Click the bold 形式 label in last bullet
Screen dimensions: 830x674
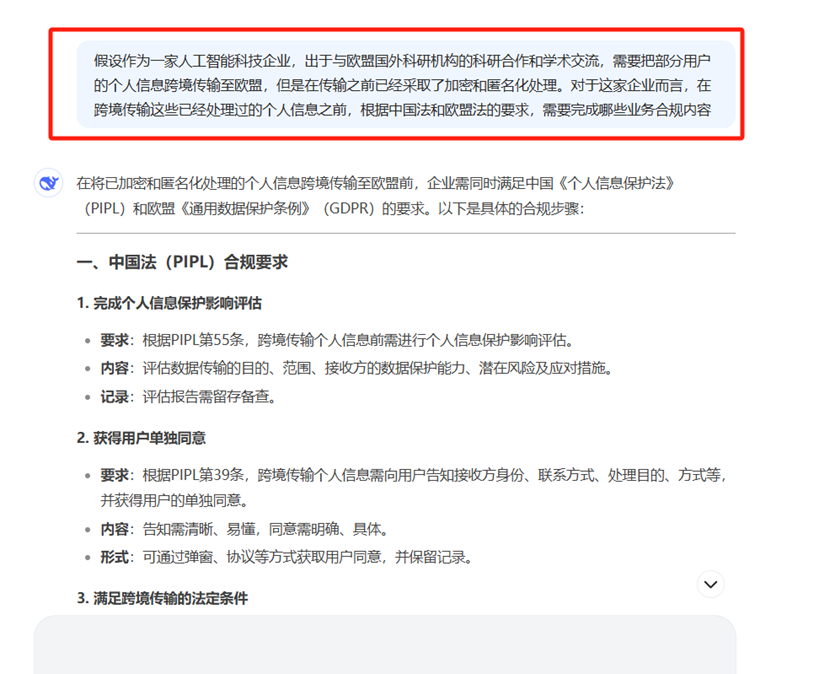click(x=114, y=558)
